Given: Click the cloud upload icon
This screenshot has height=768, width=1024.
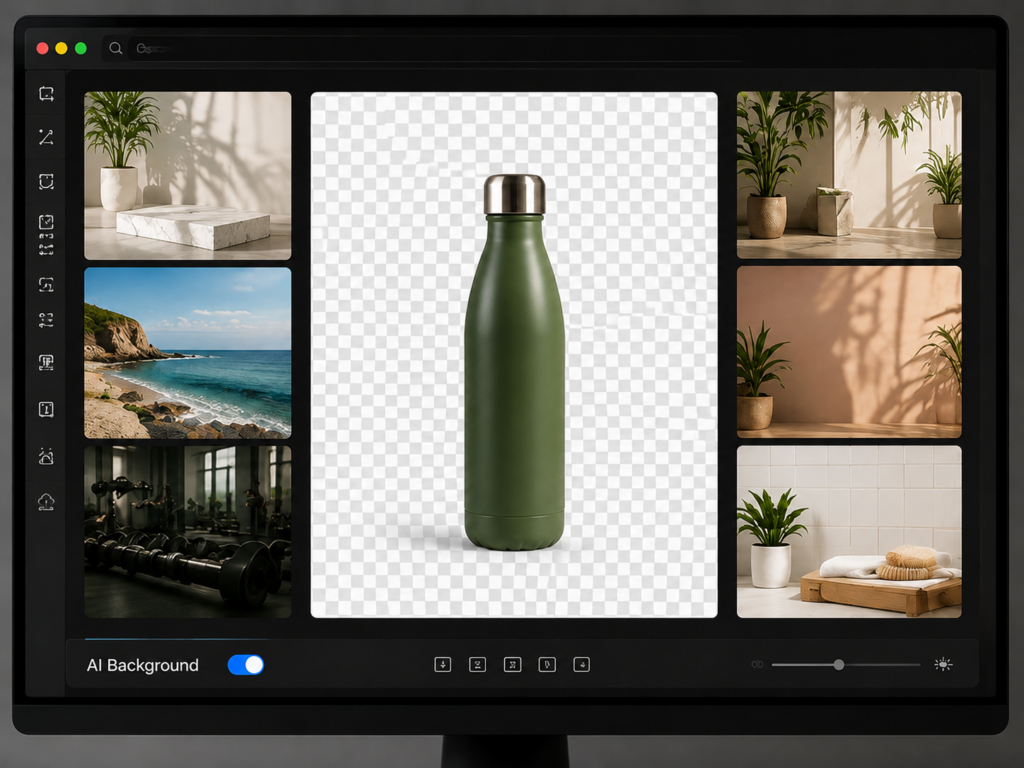Looking at the screenshot, I should click(46, 502).
